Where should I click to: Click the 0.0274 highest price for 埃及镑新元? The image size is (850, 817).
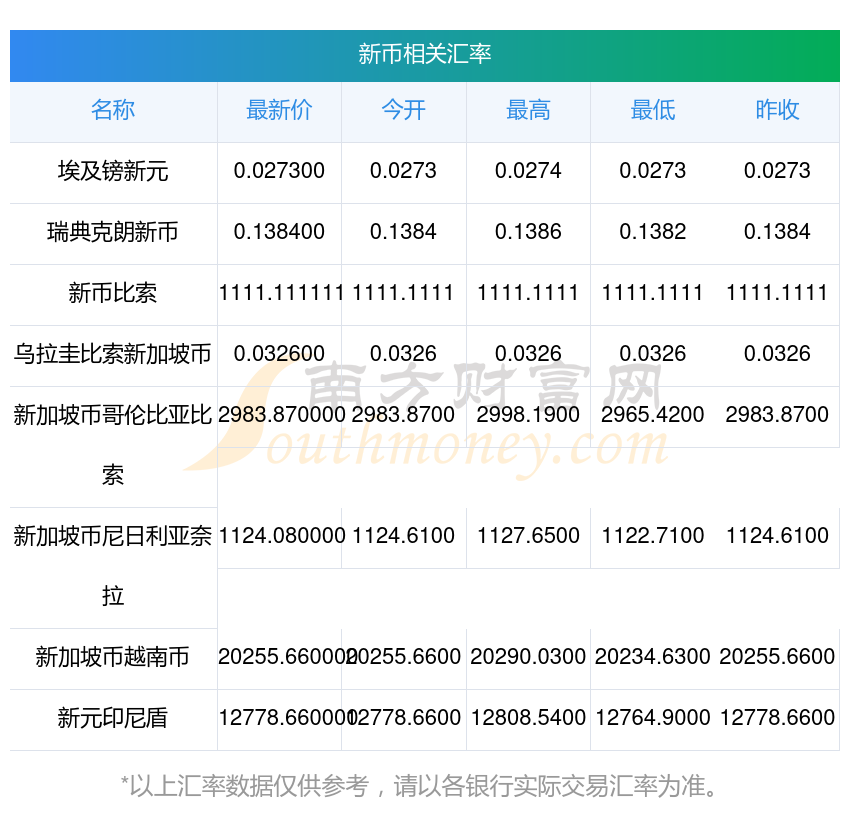click(x=528, y=171)
